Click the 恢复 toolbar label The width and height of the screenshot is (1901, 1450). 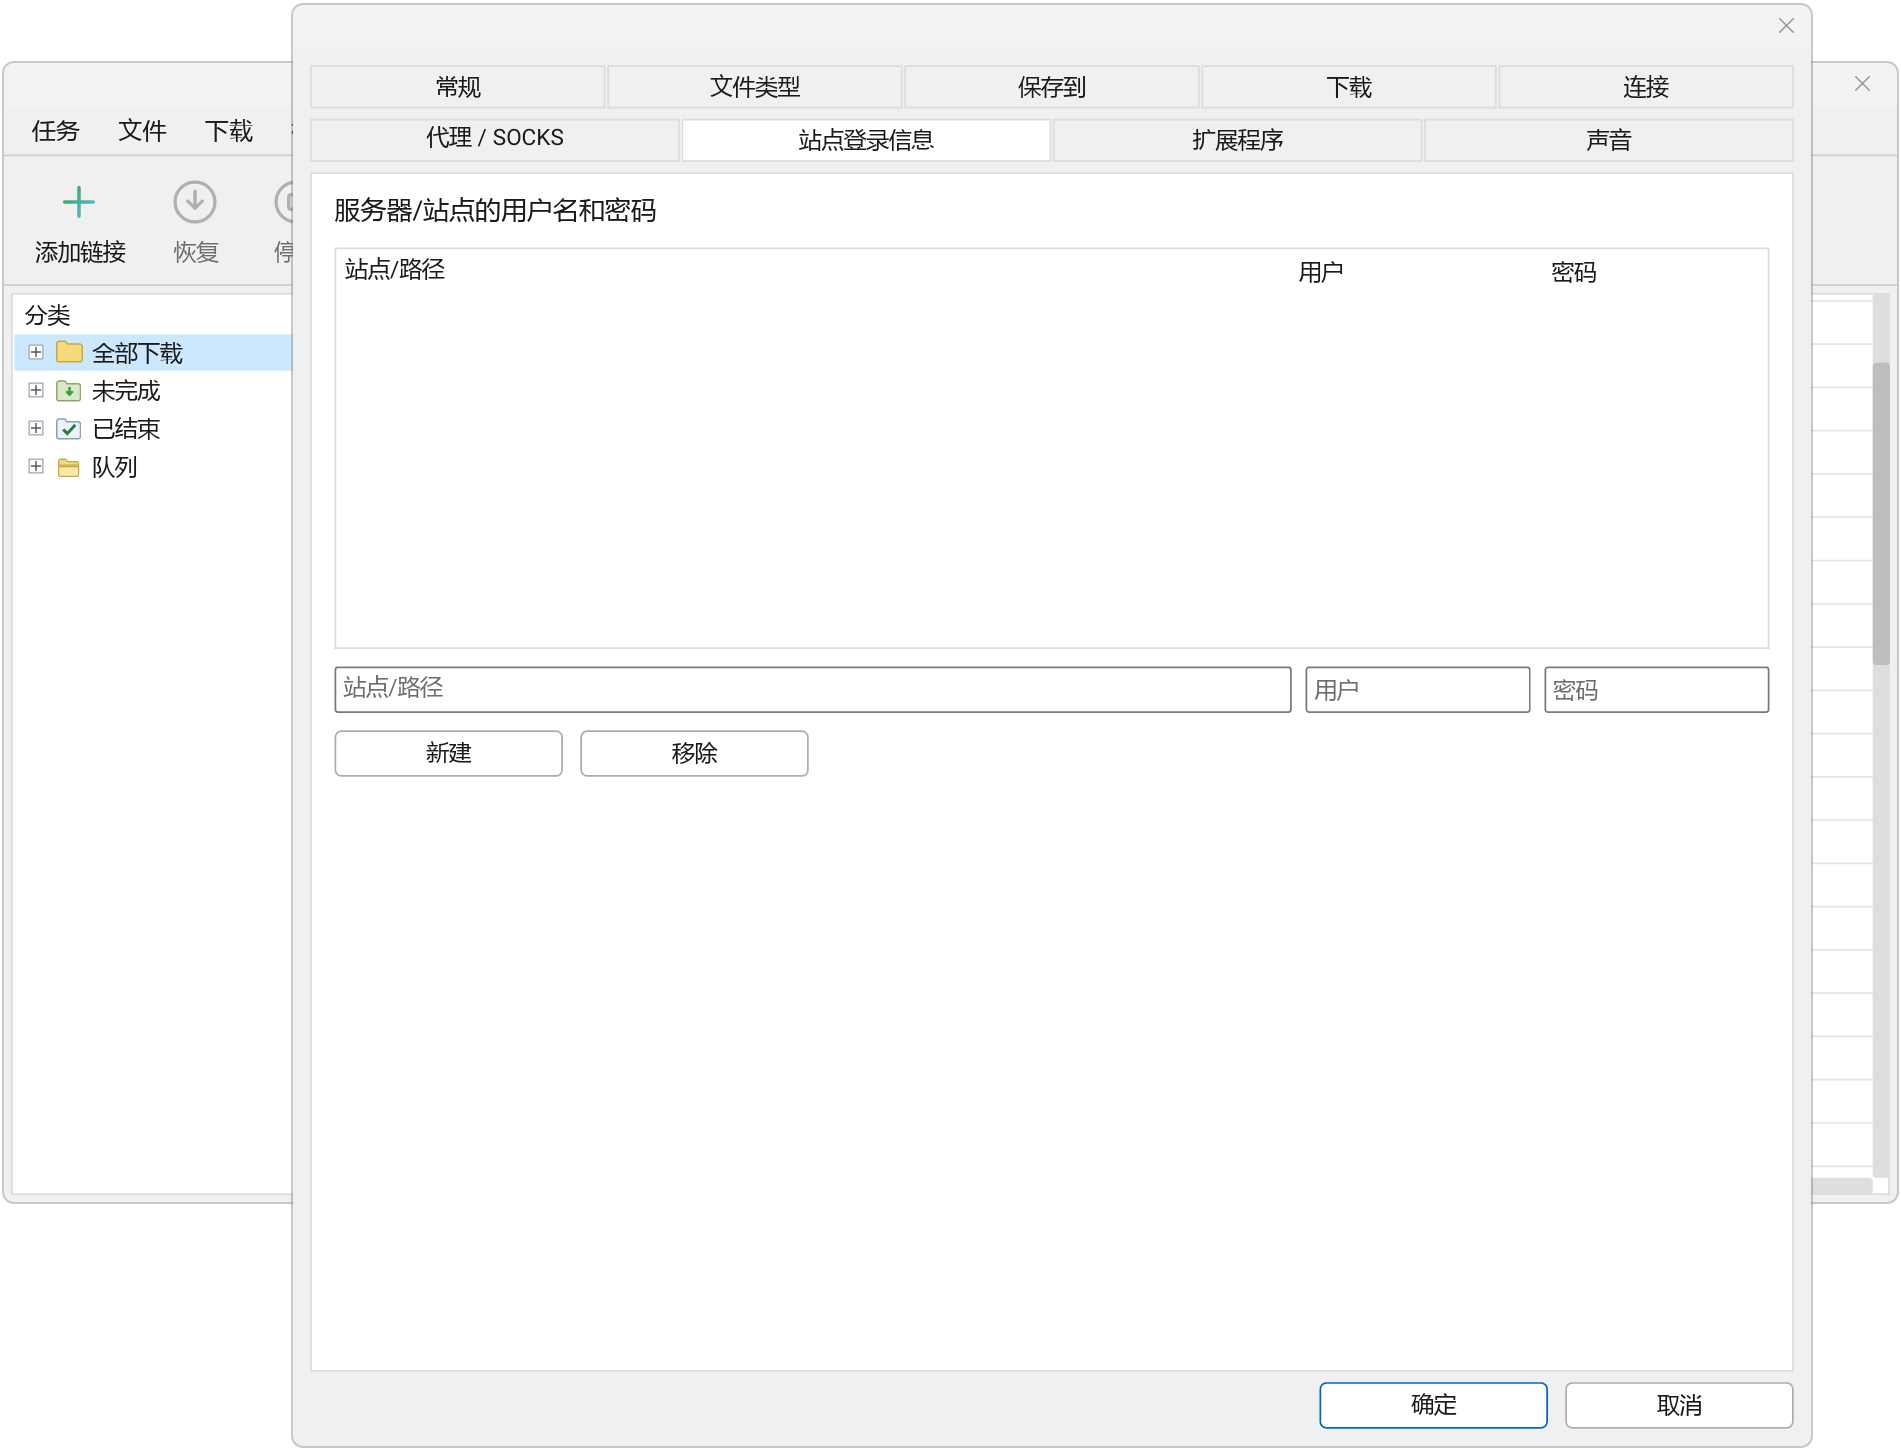point(196,252)
